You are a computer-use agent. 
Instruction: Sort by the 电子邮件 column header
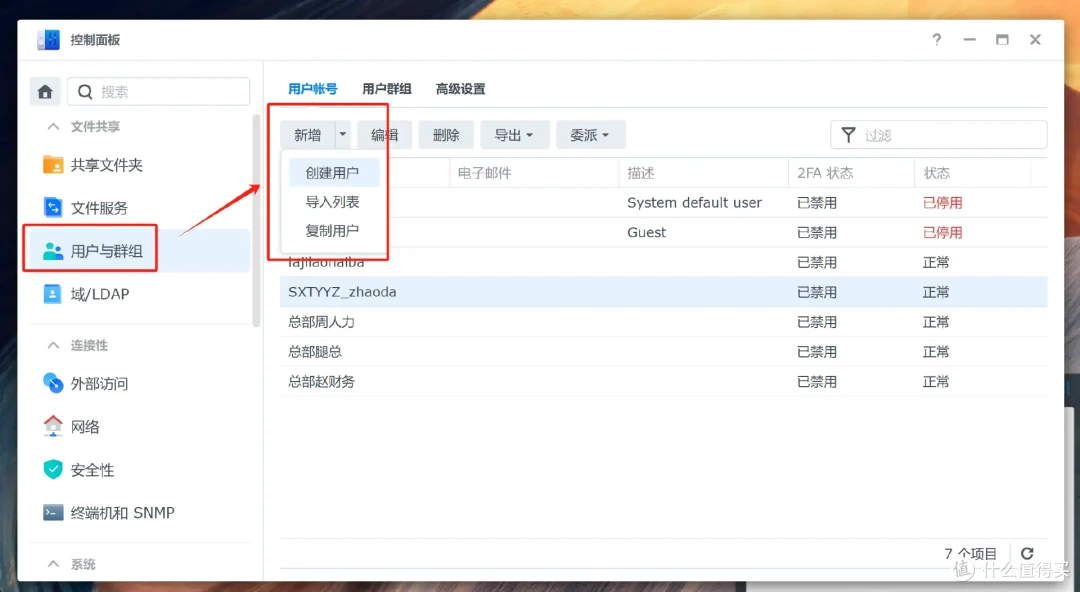point(534,173)
